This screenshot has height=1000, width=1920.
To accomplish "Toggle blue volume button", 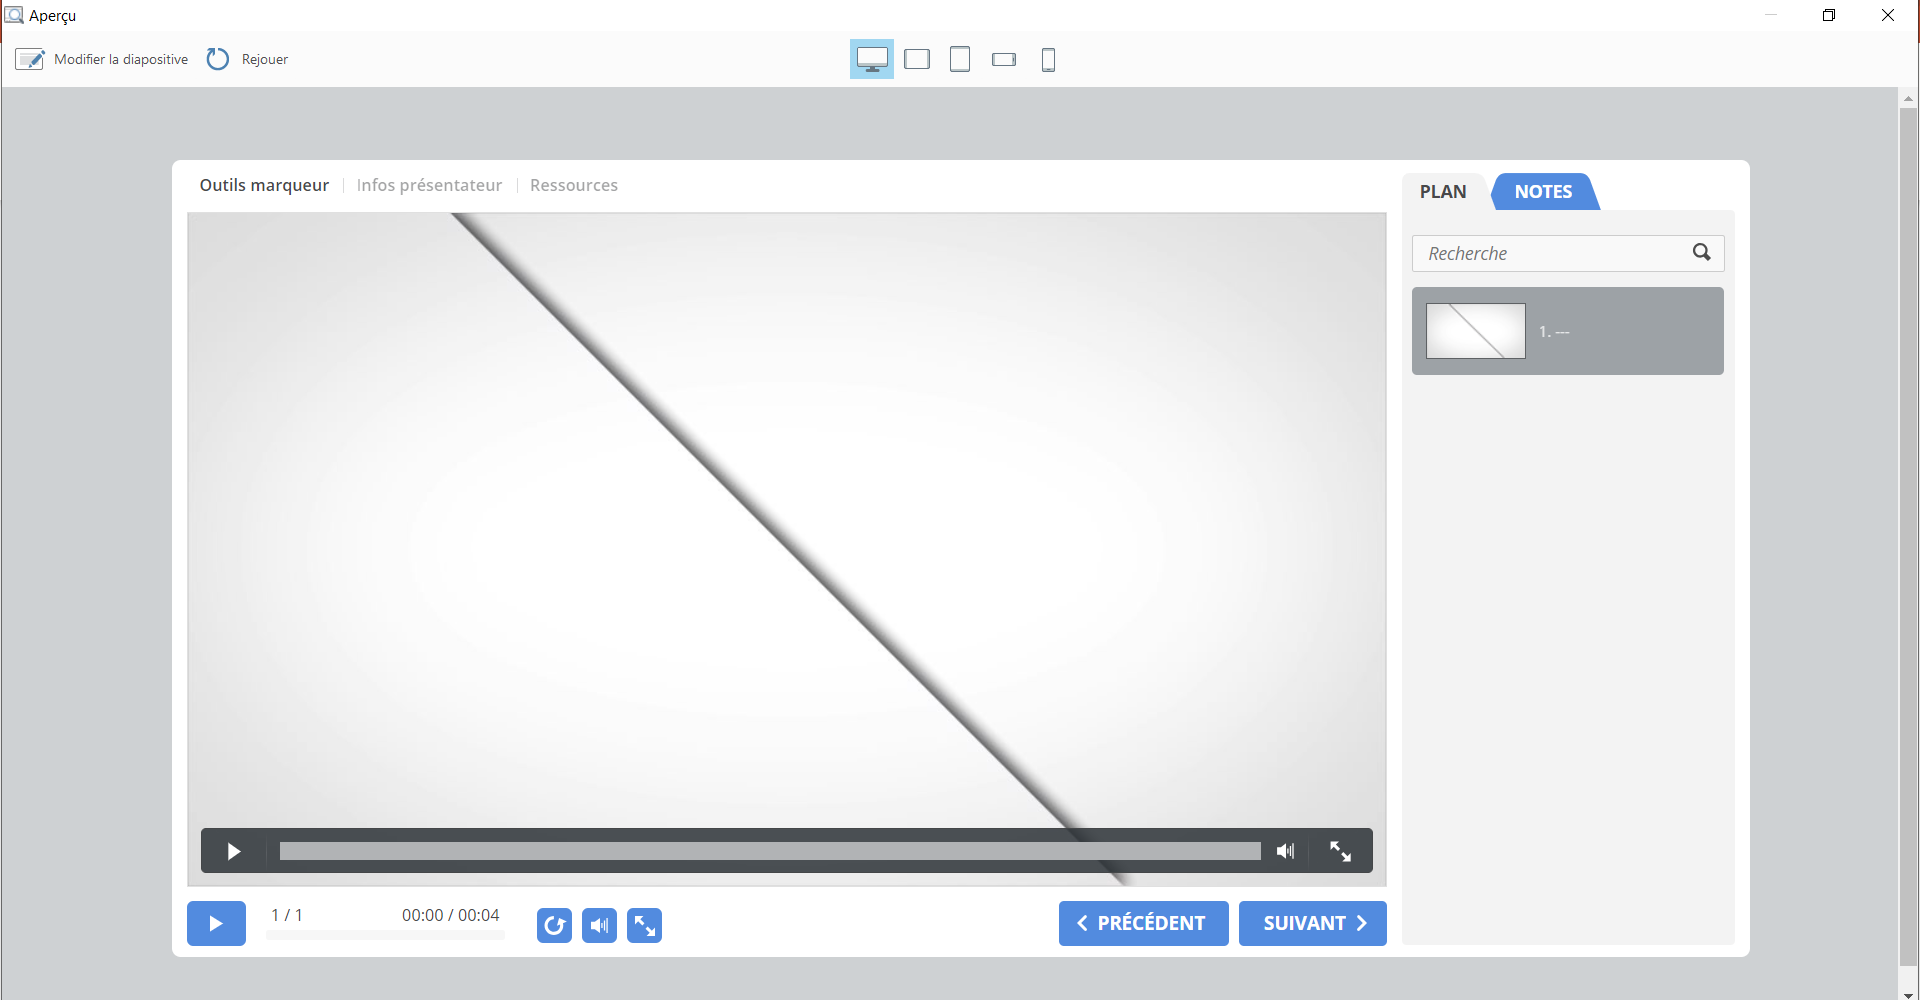I will [599, 925].
